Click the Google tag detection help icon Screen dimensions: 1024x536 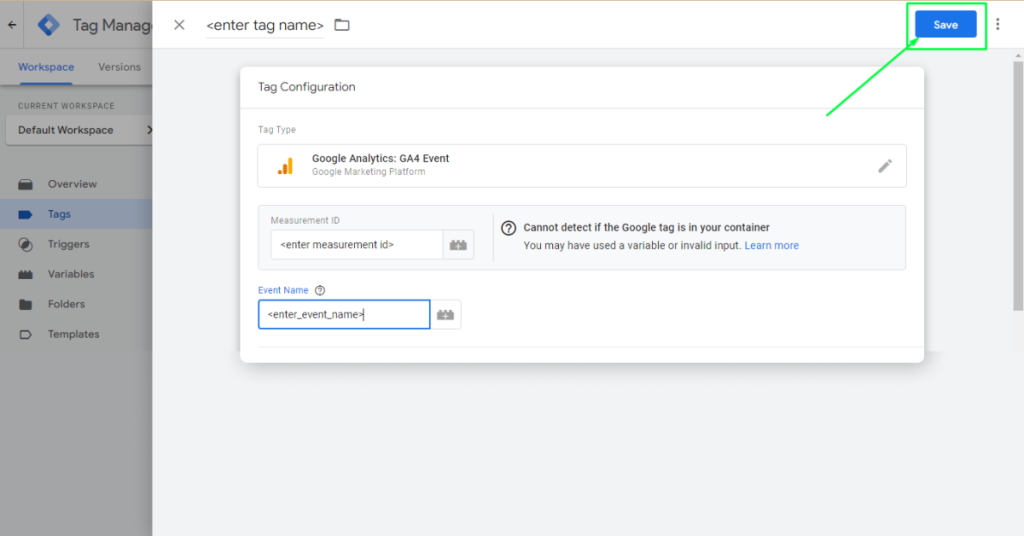(x=508, y=228)
